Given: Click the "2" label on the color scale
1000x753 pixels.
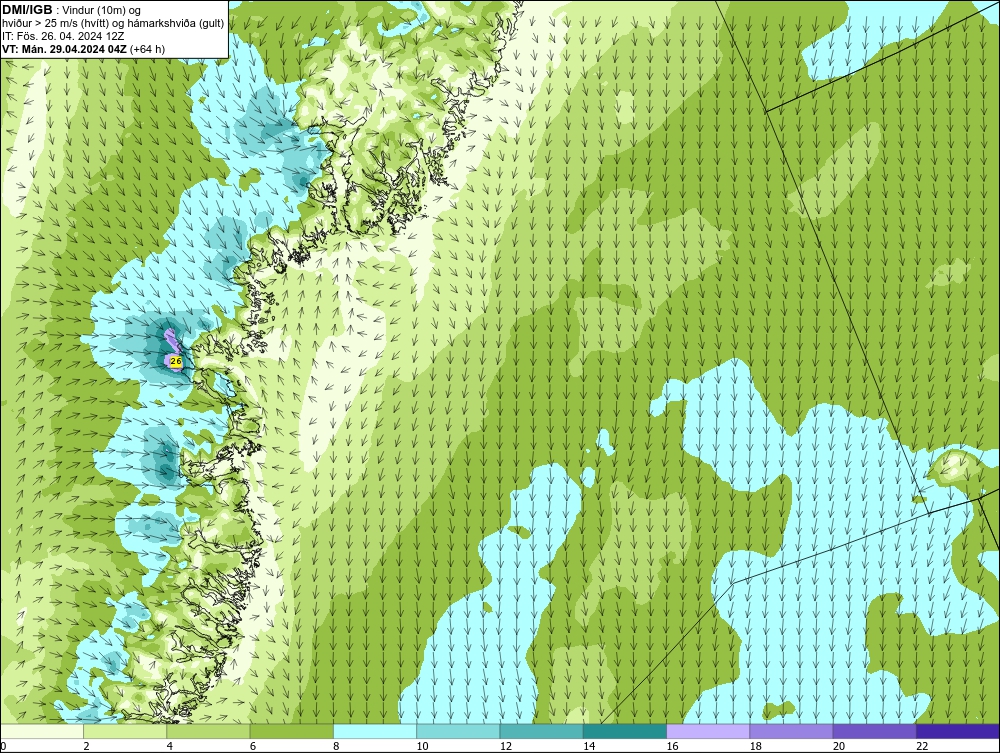Looking at the screenshot, I should (x=86, y=746).
